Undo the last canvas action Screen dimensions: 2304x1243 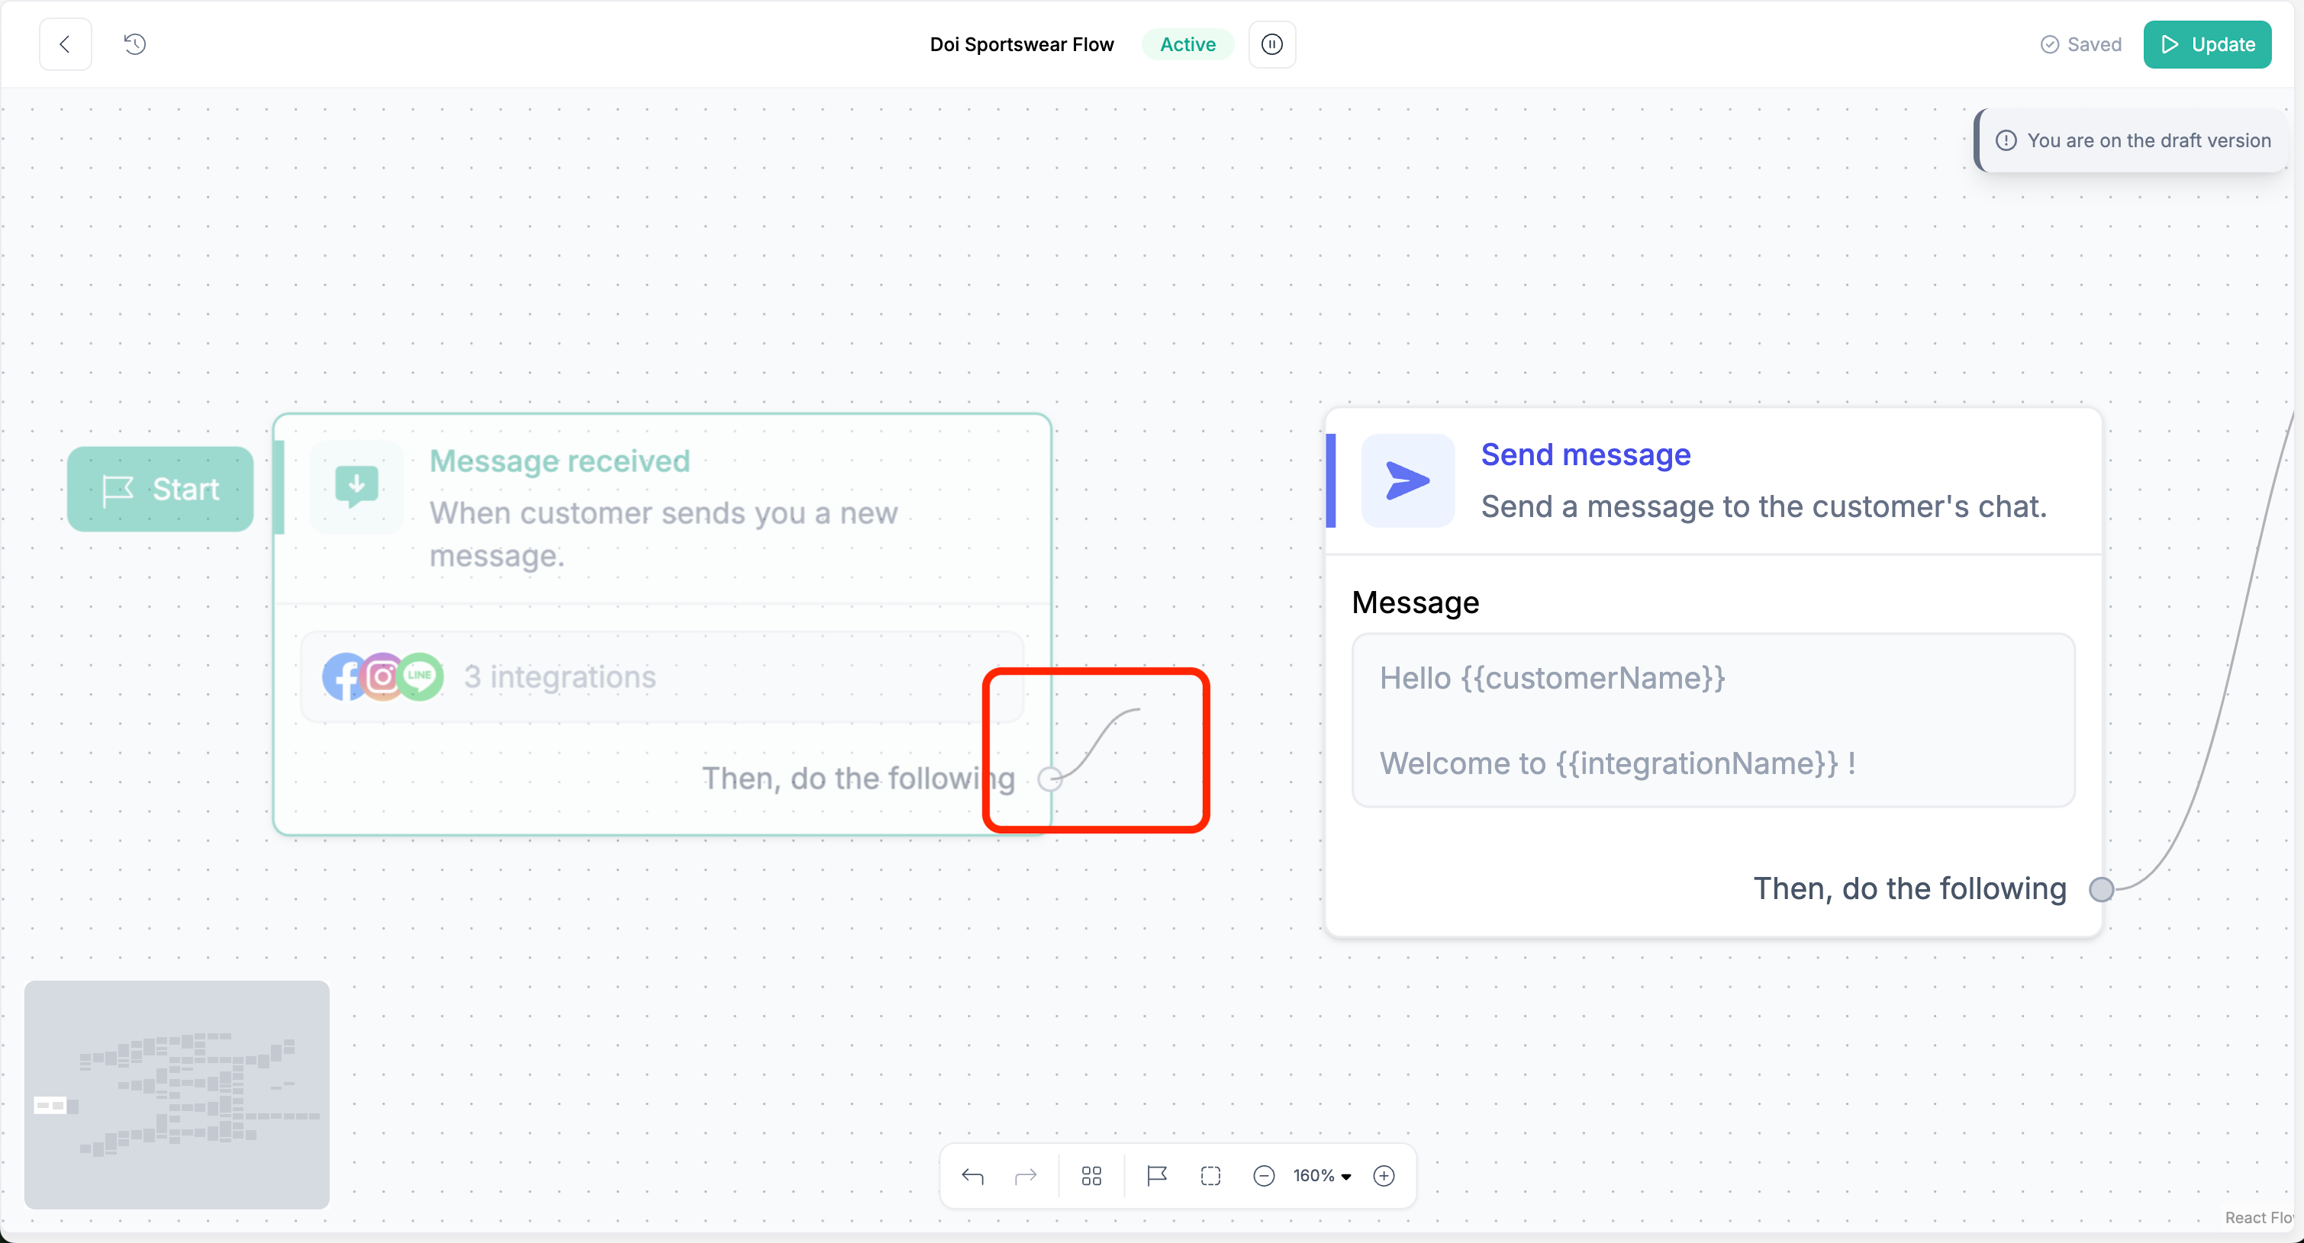972,1176
